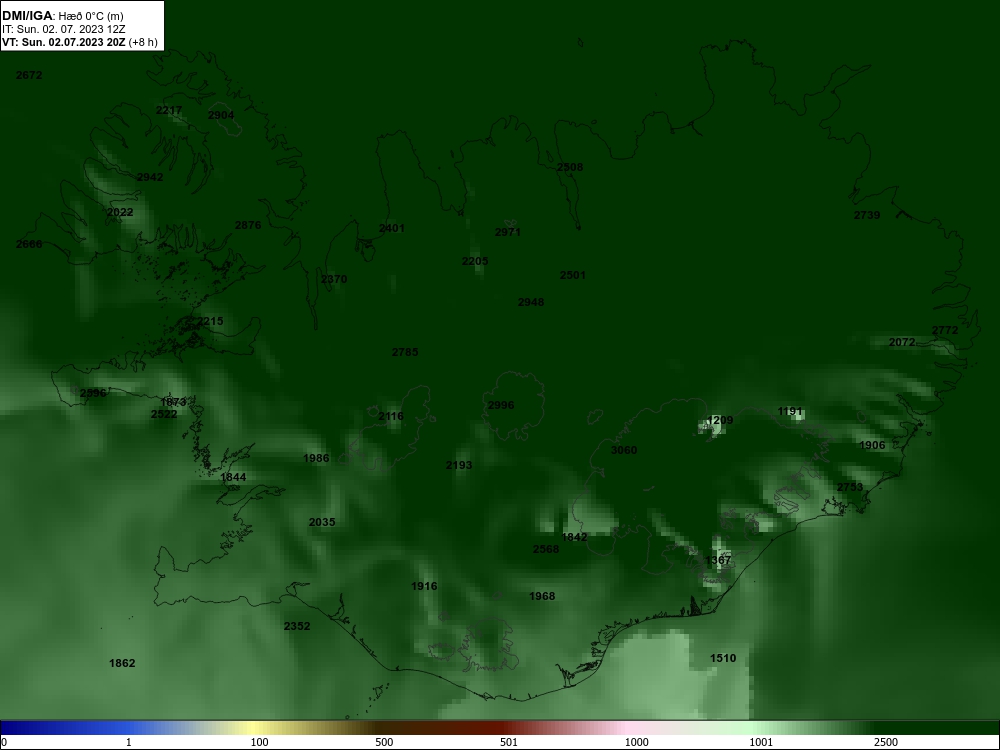1000x750 pixels.
Task: Click the map value 1873
Action: point(173,402)
